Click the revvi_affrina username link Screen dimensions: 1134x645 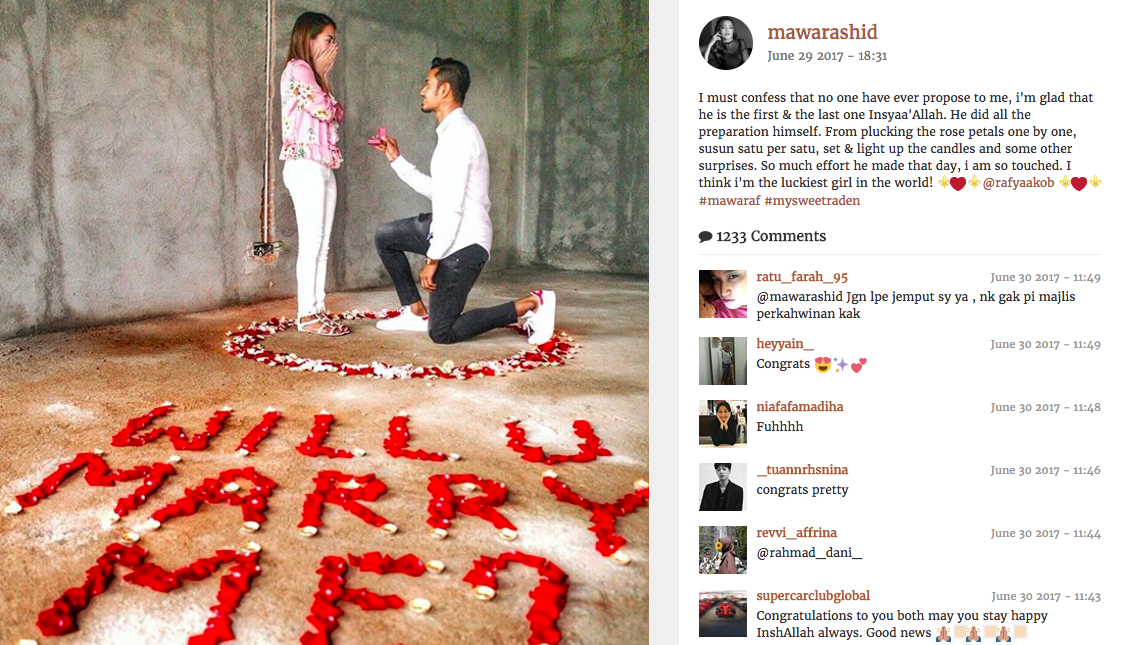pyautogui.click(x=796, y=532)
